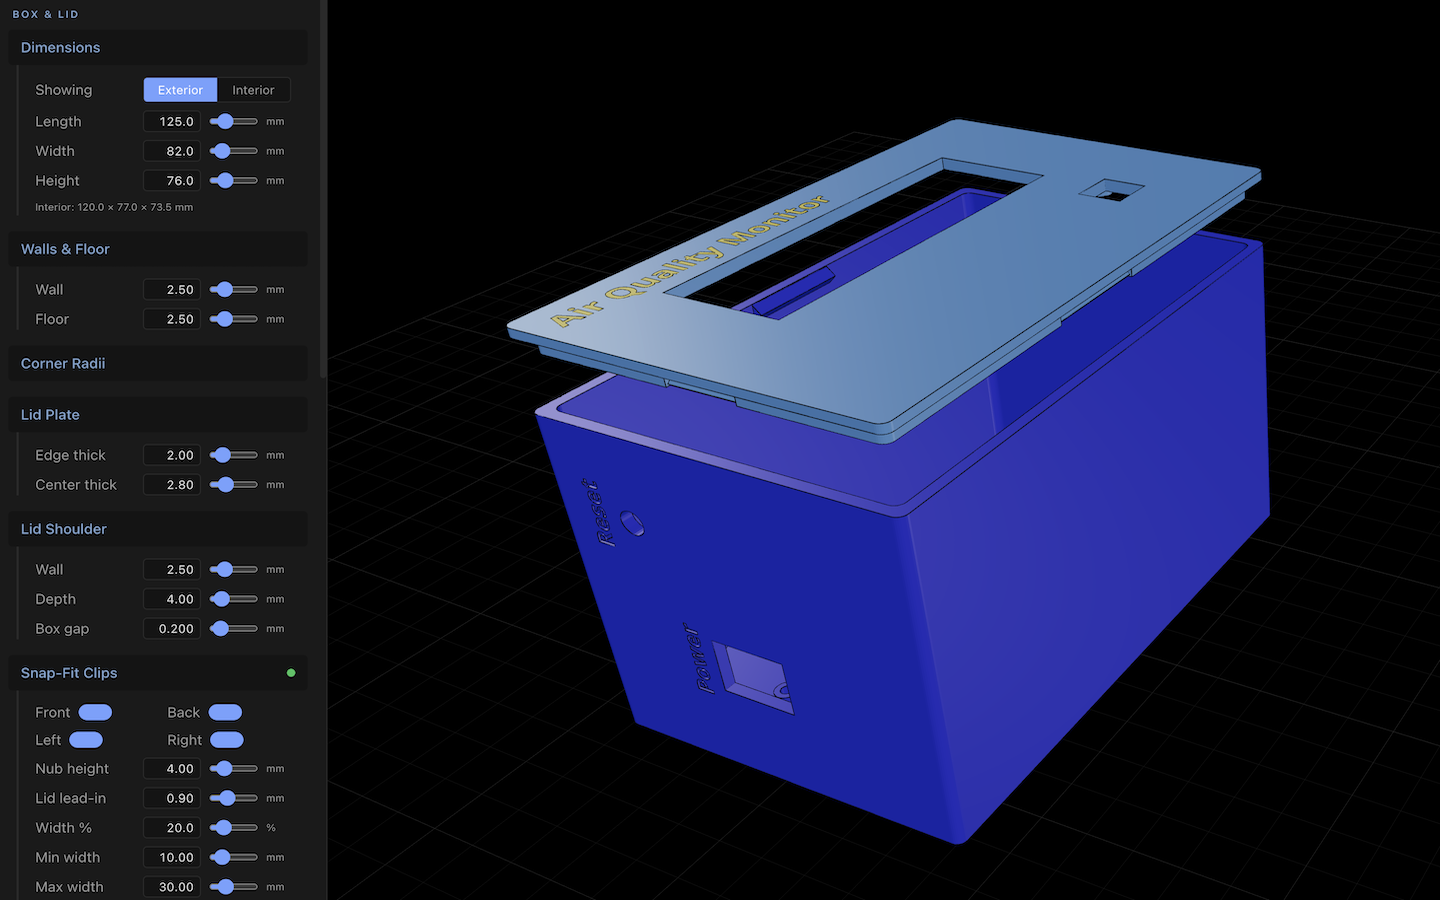Collapse the Lid Plate section

tap(158, 414)
